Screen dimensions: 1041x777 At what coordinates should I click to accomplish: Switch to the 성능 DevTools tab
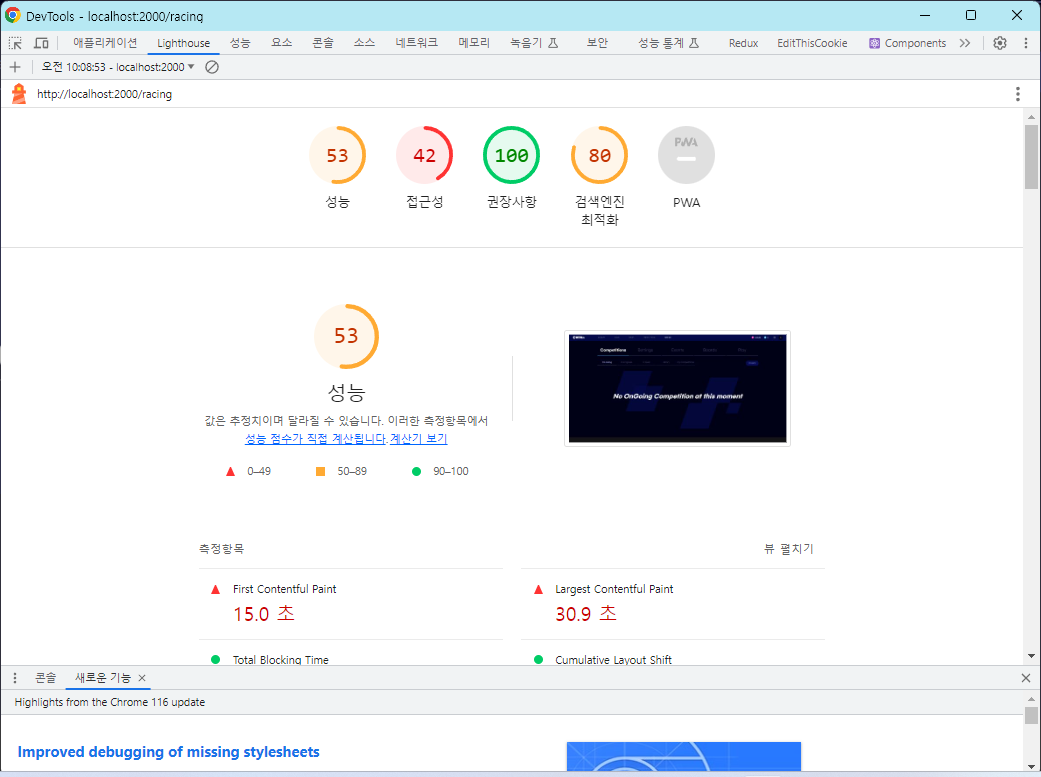[x=240, y=43]
